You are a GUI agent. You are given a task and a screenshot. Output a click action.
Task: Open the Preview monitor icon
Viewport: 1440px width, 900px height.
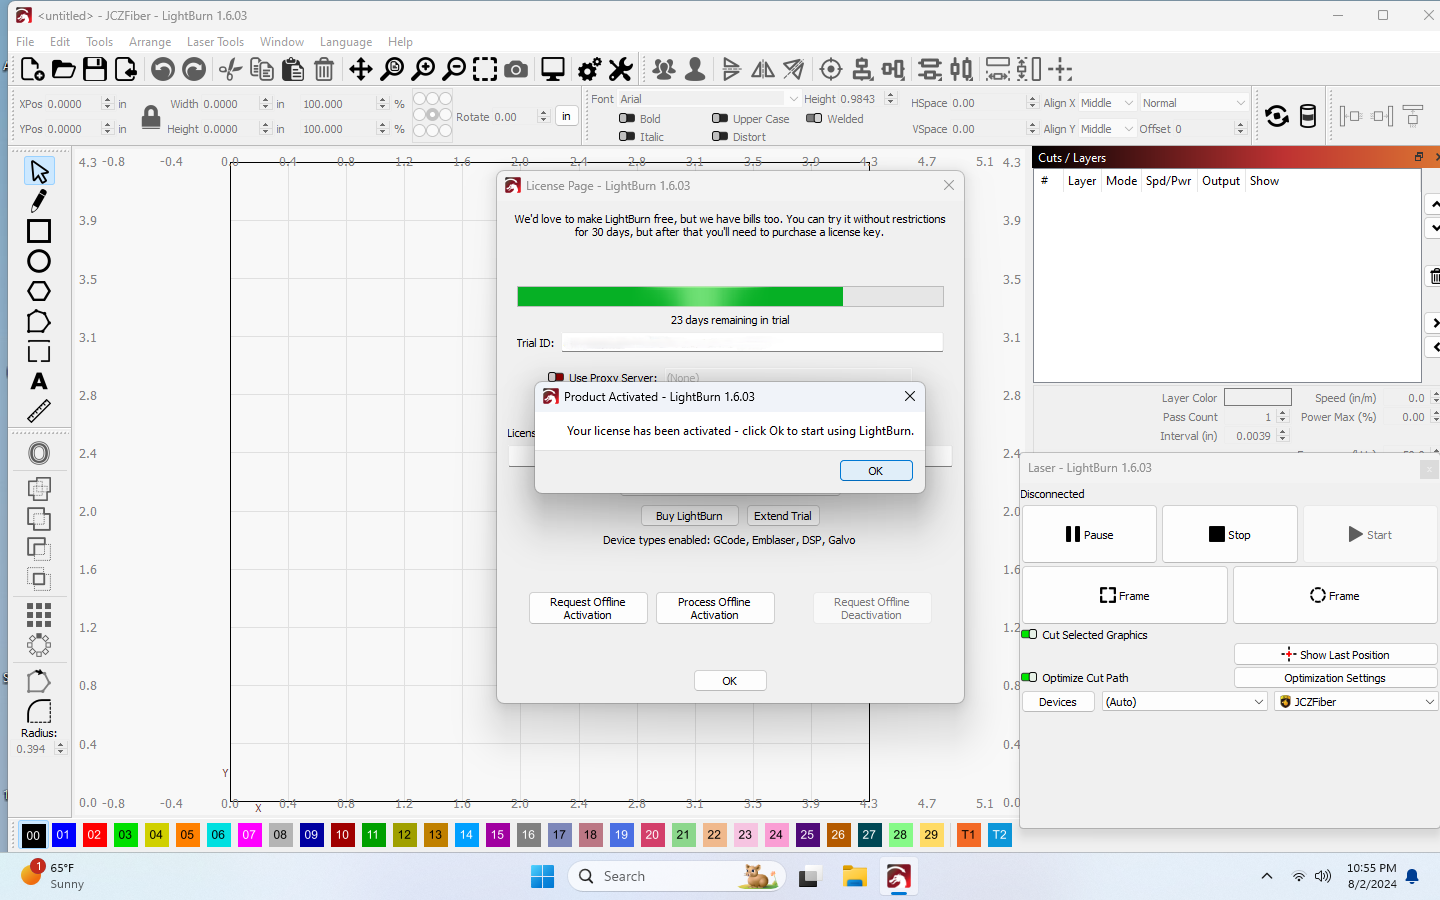point(553,69)
